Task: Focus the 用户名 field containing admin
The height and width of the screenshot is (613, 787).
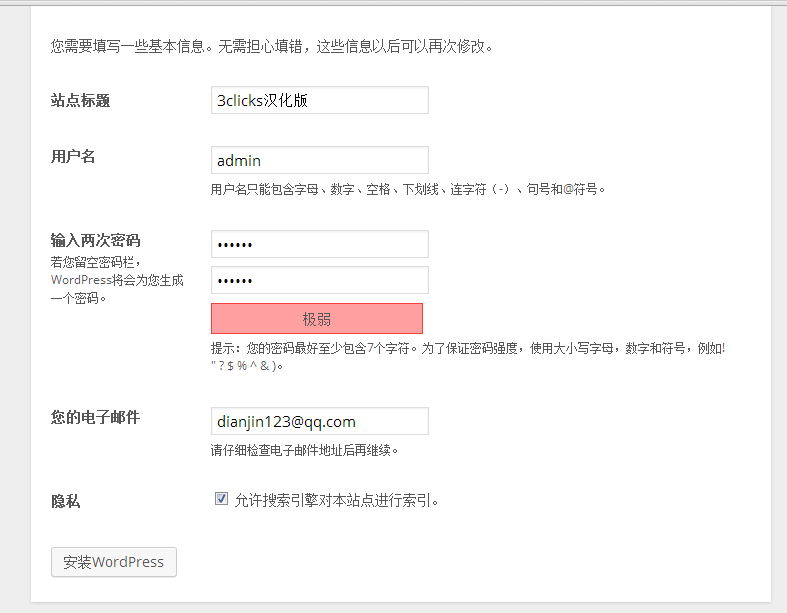Action: coord(320,160)
